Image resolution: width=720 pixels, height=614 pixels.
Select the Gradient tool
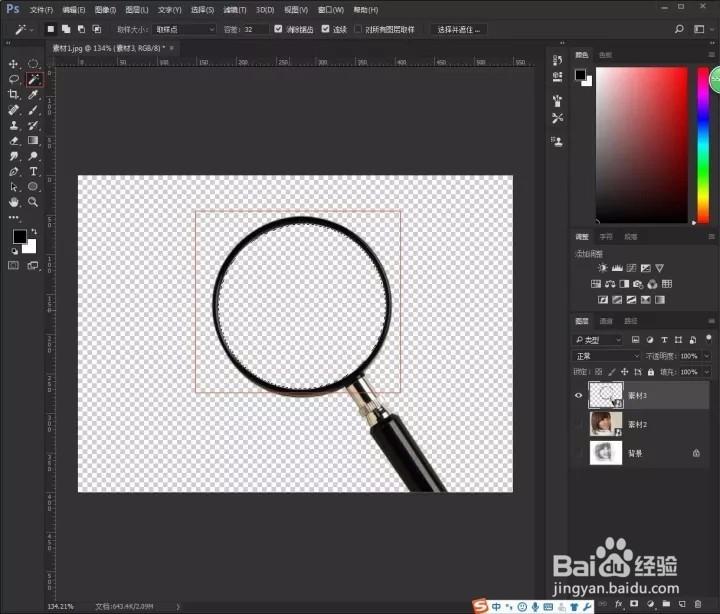[x=33, y=140]
